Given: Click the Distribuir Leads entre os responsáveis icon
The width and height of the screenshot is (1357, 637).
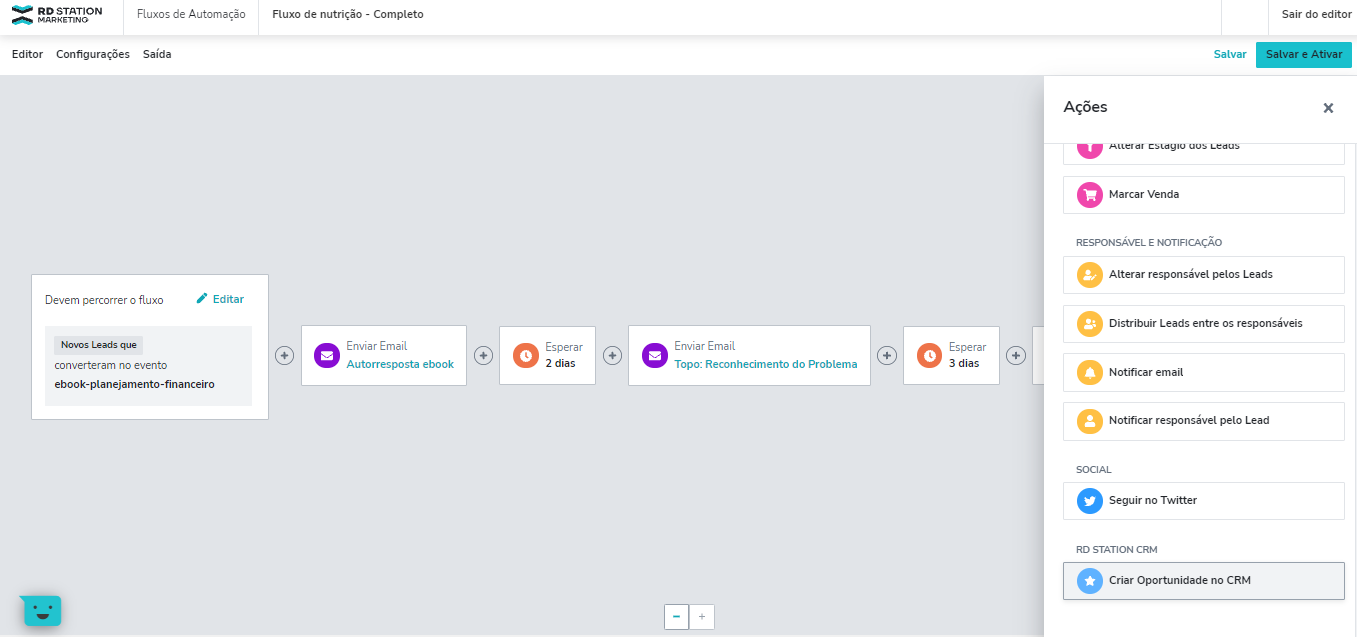Looking at the screenshot, I should click(x=1089, y=324).
